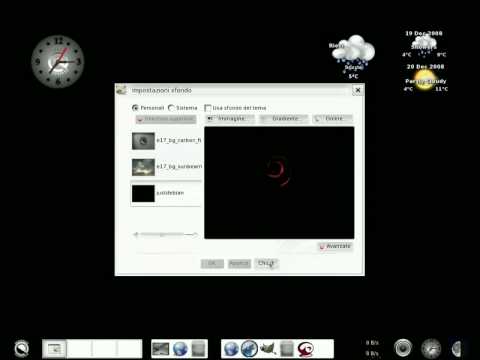This screenshot has height=360, width=480.
Task: Select the e17_bg_sunbeam wallpaper thumbnail
Action: pos(143,167)
